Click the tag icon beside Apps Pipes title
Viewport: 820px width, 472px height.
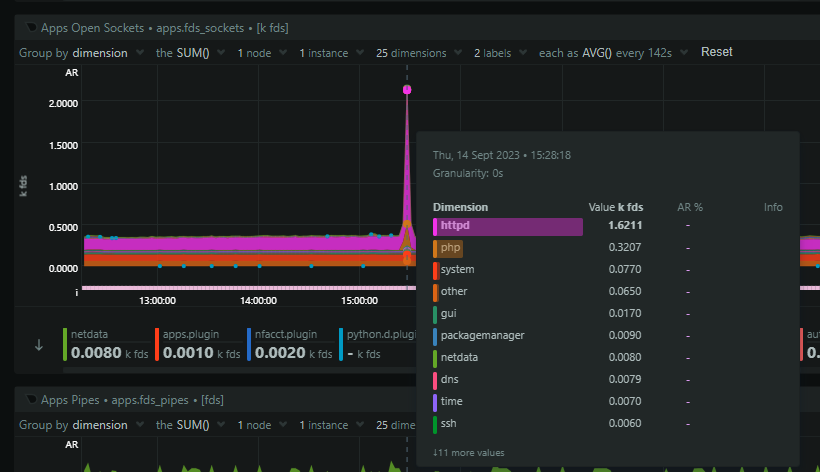[x=31, y=400]
